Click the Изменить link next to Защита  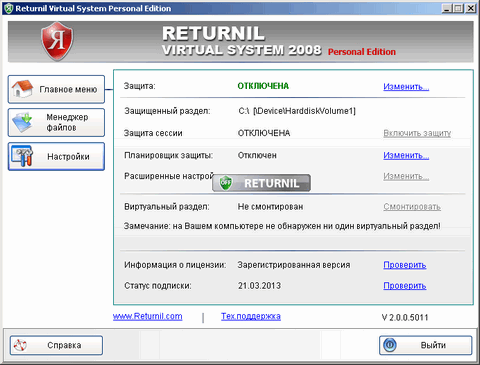(x=406, y=87)
